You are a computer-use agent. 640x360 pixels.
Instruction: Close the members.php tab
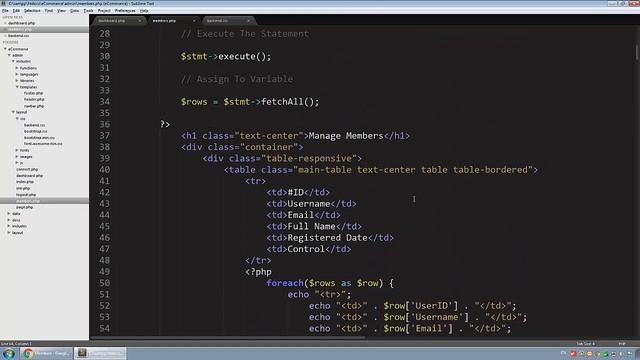coord(194,20)
